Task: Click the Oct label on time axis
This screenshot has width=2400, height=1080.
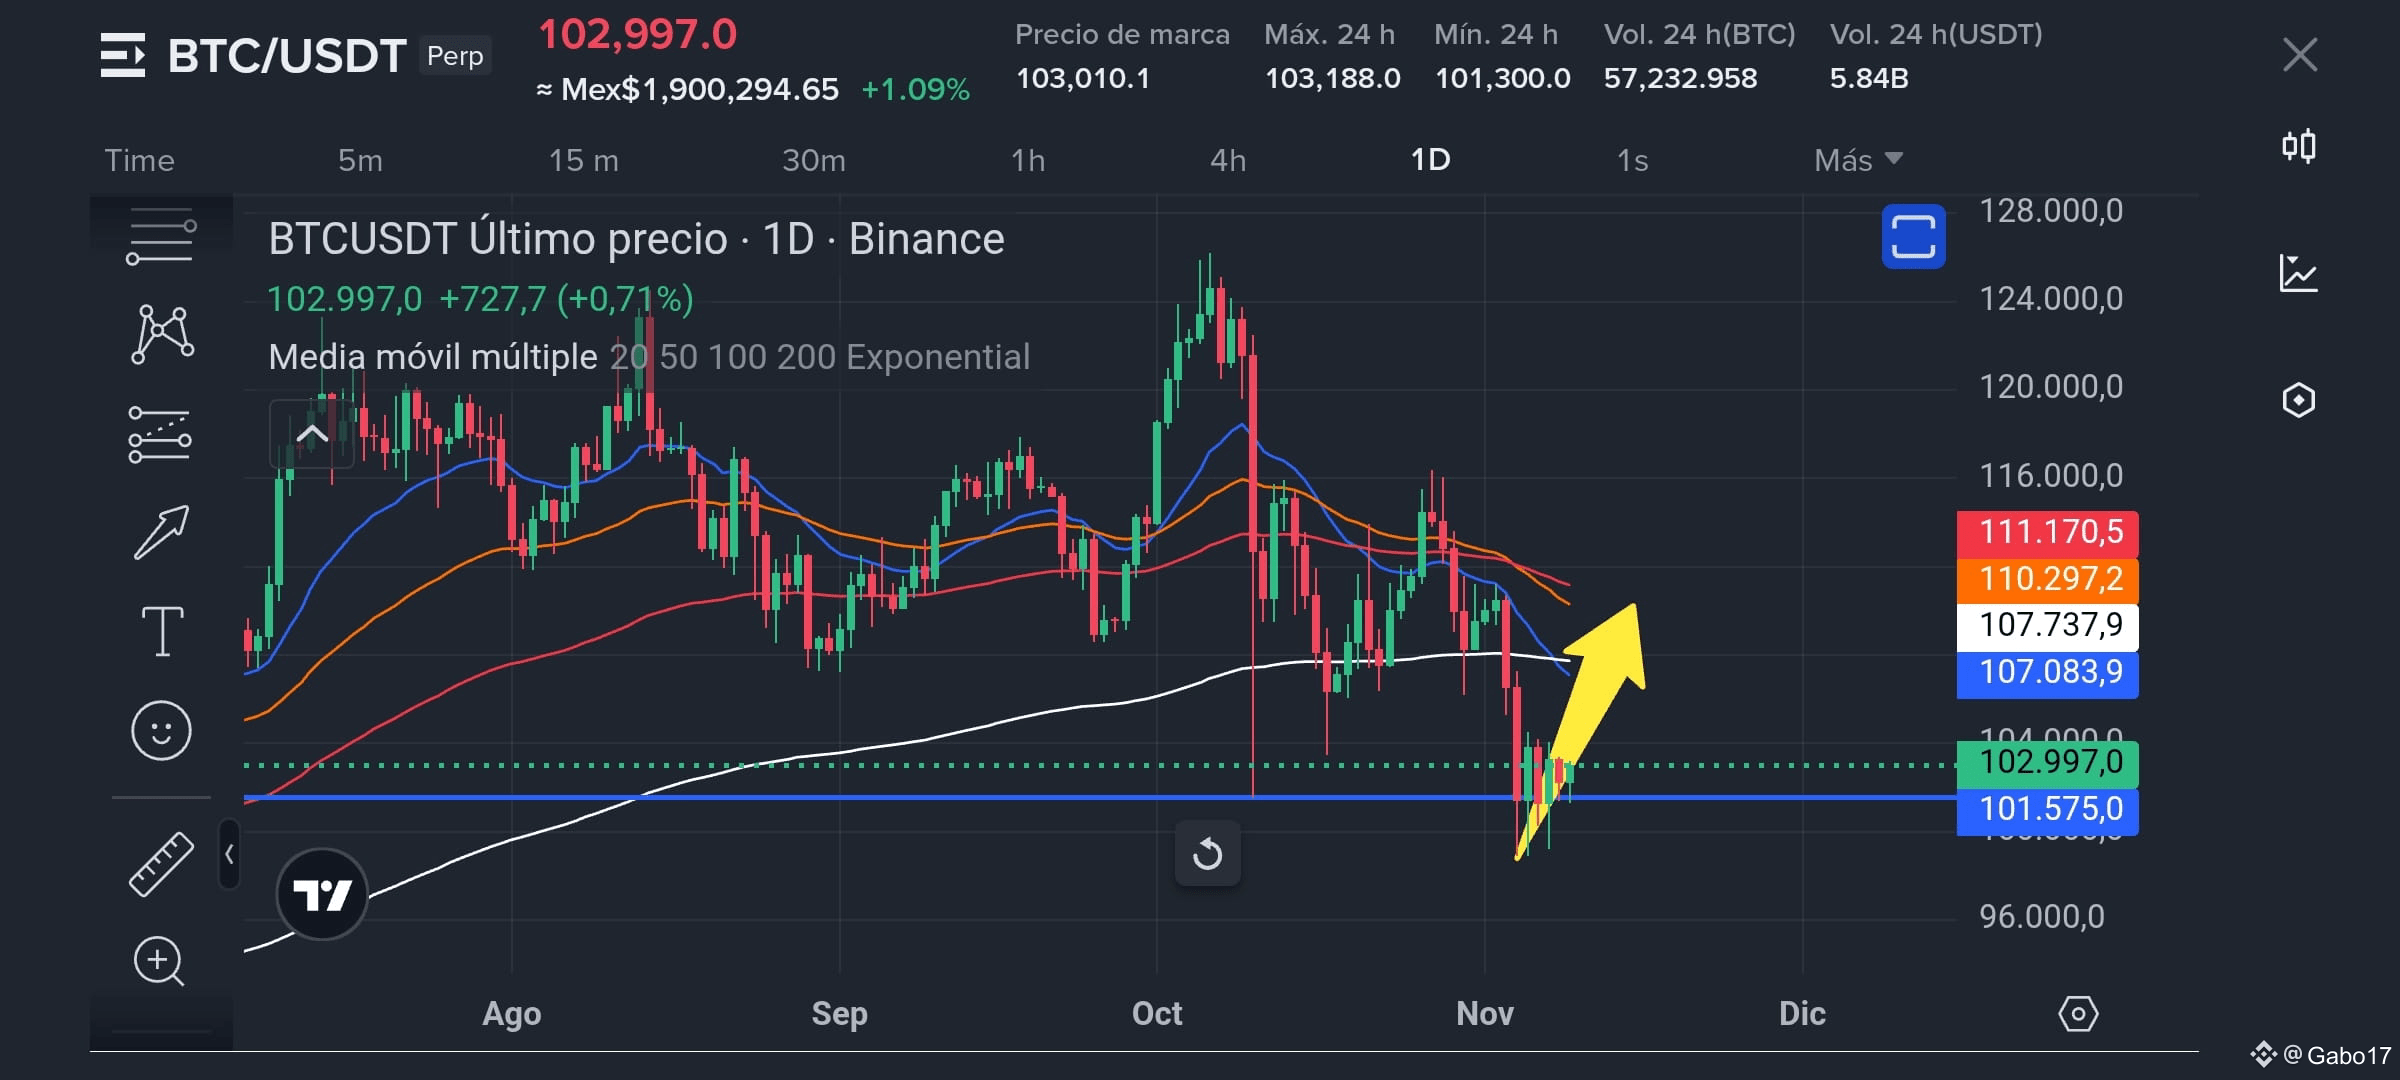Action: (x=1157, y=1014)
